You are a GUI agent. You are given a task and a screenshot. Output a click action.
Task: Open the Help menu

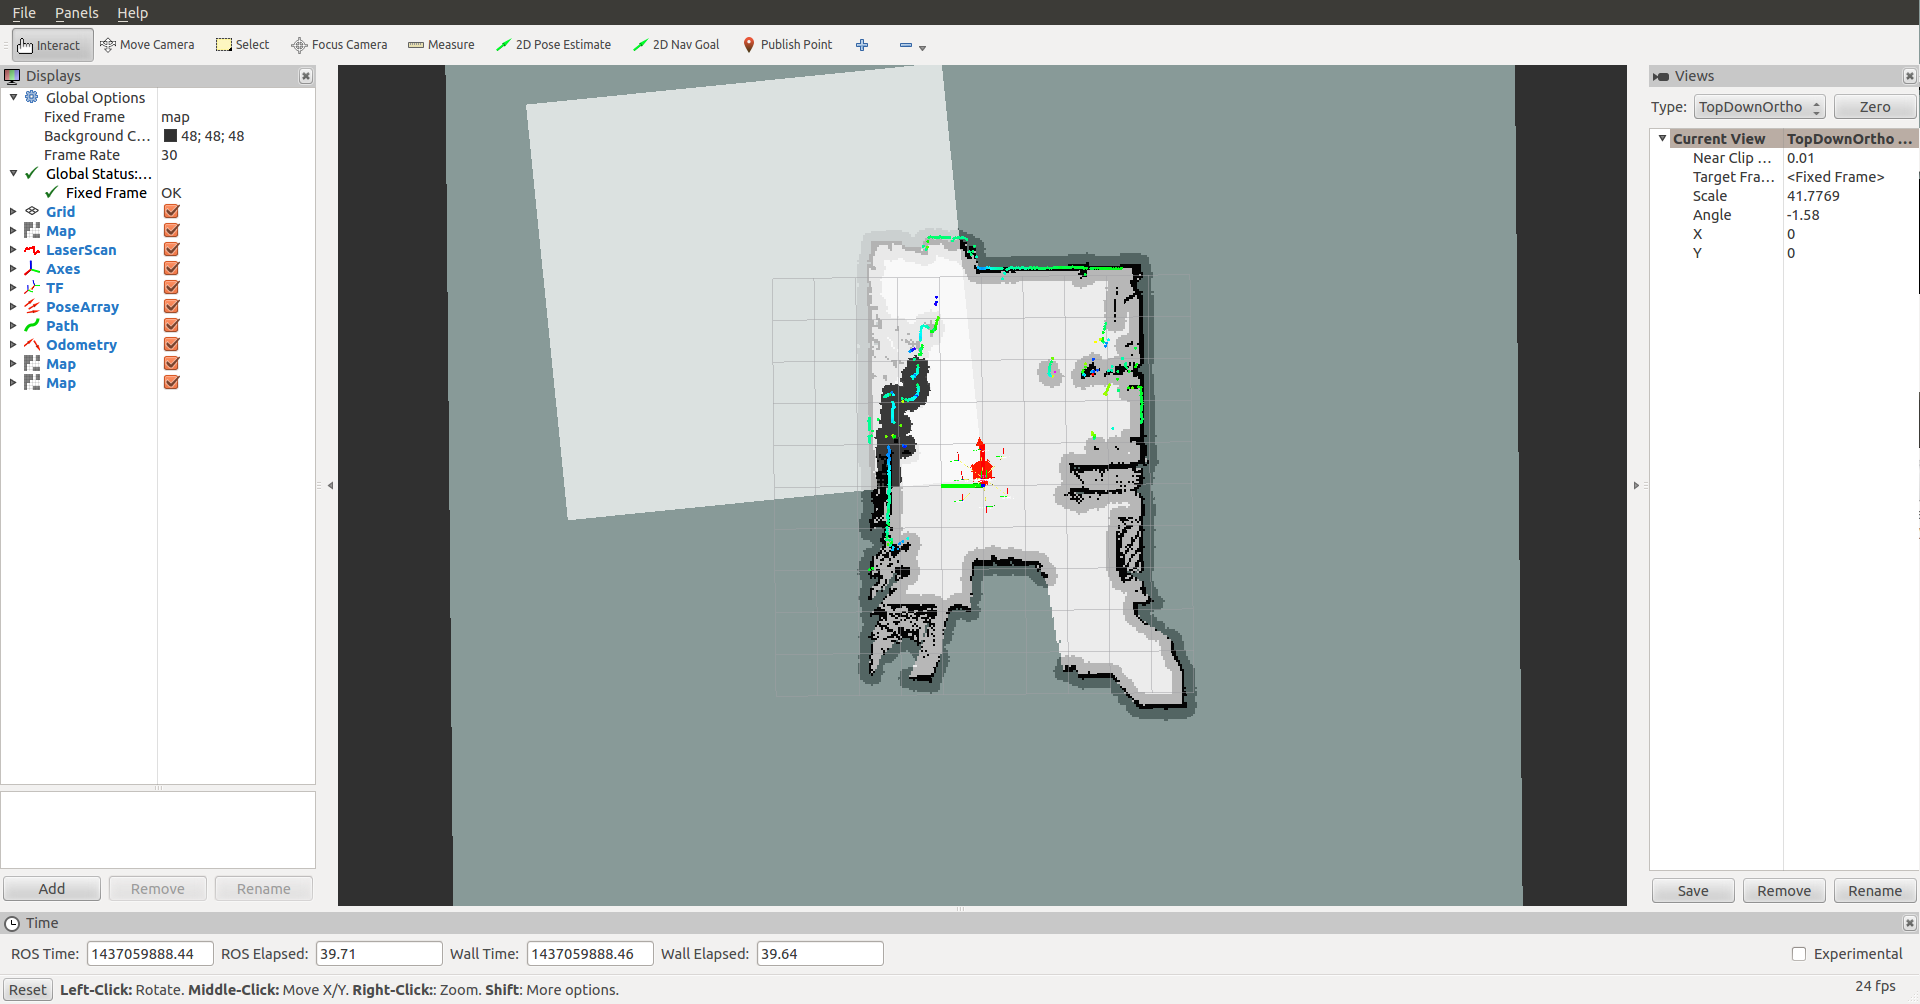pyautogui.click(x=132, y=13)
